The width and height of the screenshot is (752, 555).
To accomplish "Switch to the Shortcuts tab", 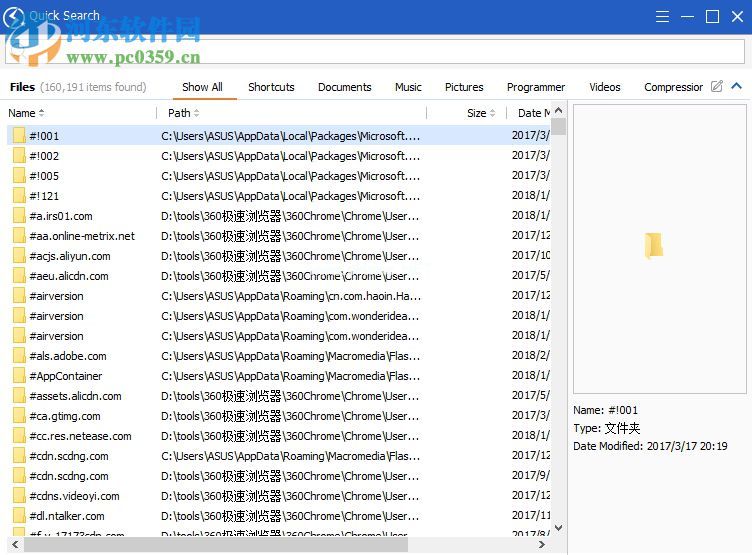I will click(271, 87).
